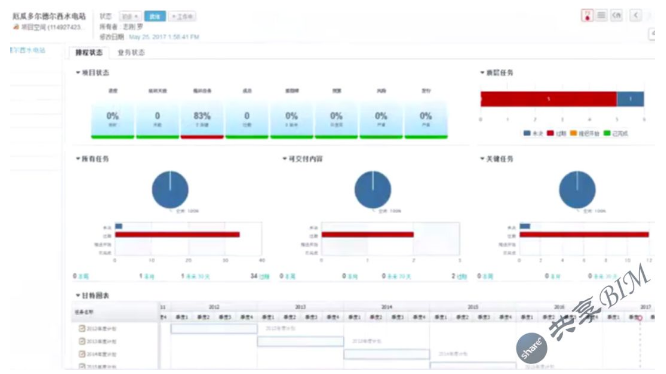The width and height of the screenshot is (666, 374).
Task: Click the green 已完成 legend swatch
Action: (x=607, y=133)
